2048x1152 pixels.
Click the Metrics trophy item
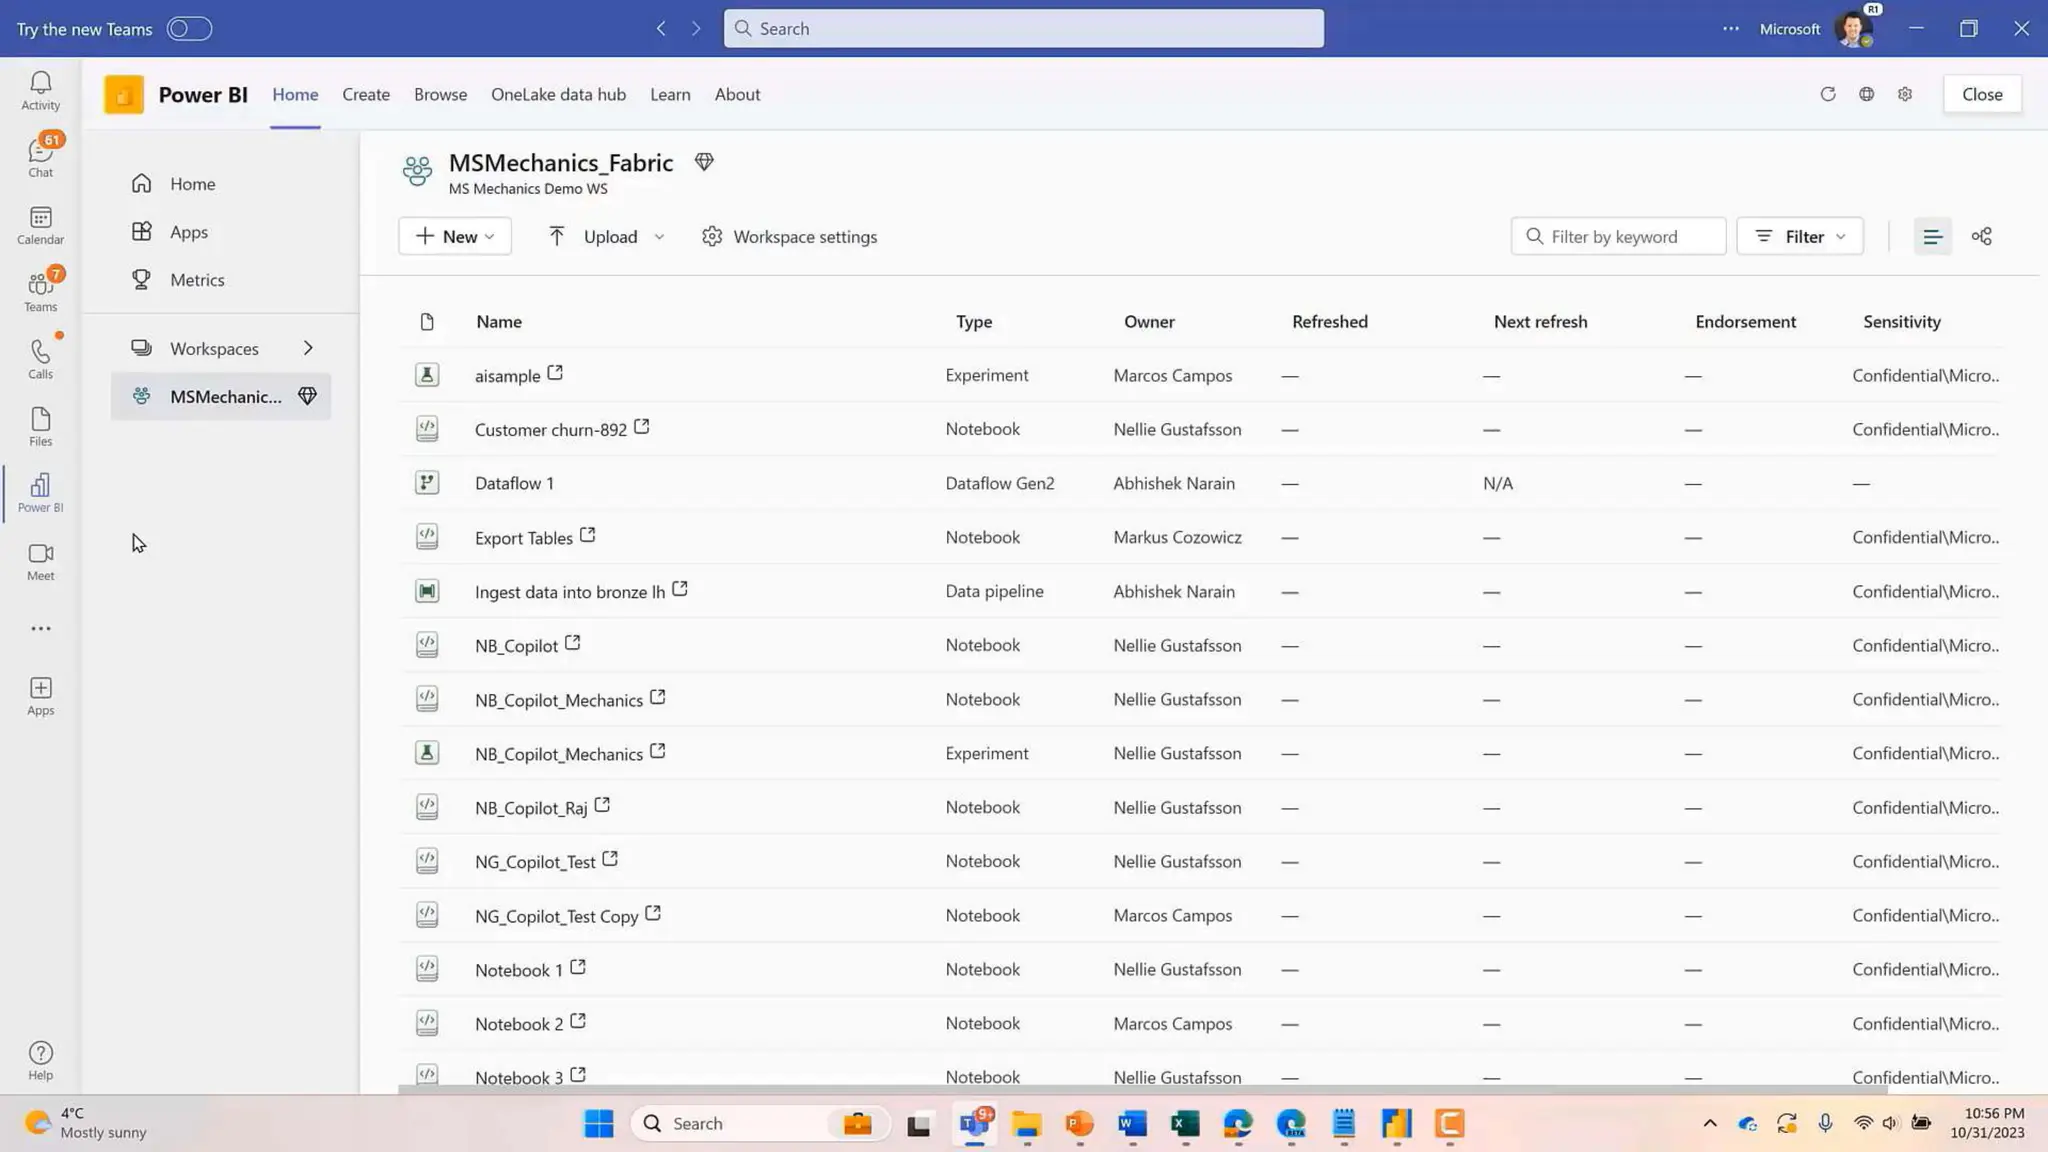[x=197, y=280]
